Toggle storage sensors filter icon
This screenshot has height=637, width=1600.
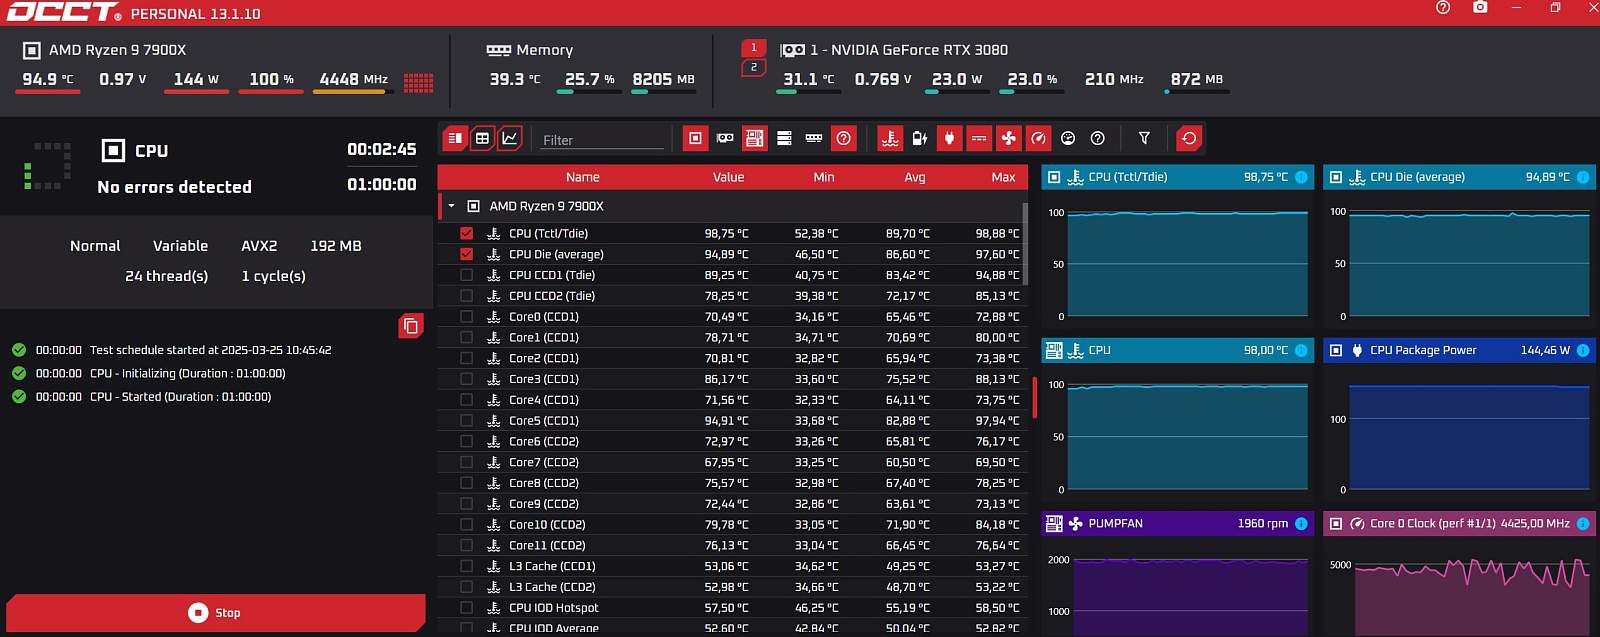(x=784, y=138)
